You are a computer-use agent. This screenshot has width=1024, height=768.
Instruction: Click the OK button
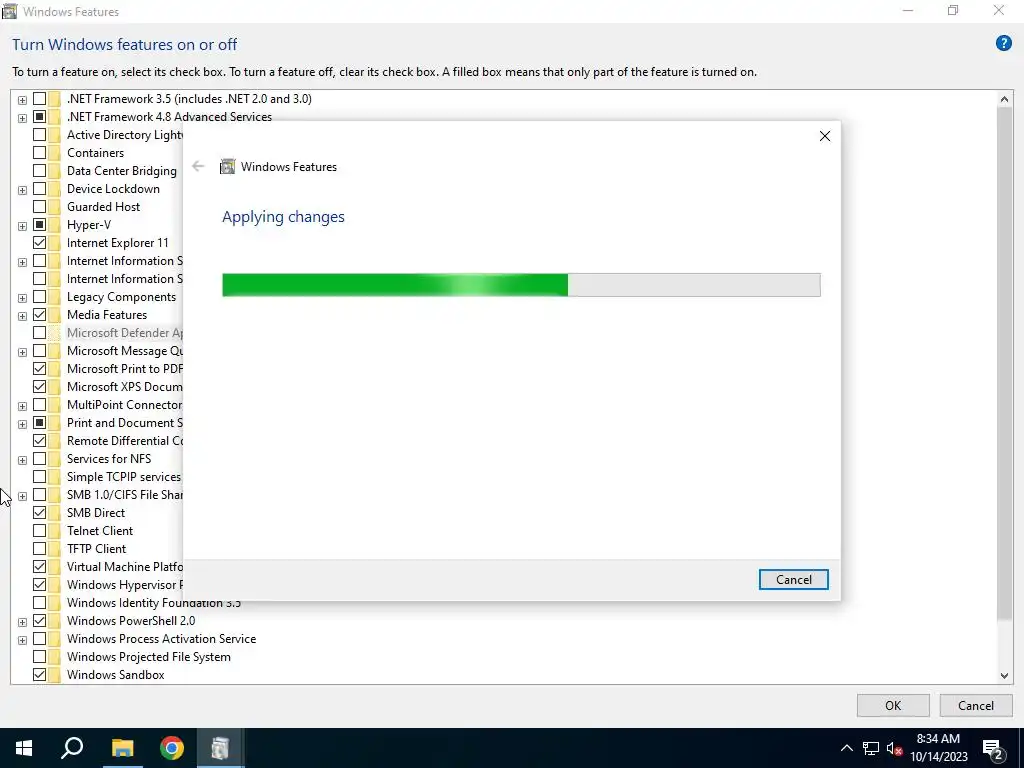pos(893,706)
